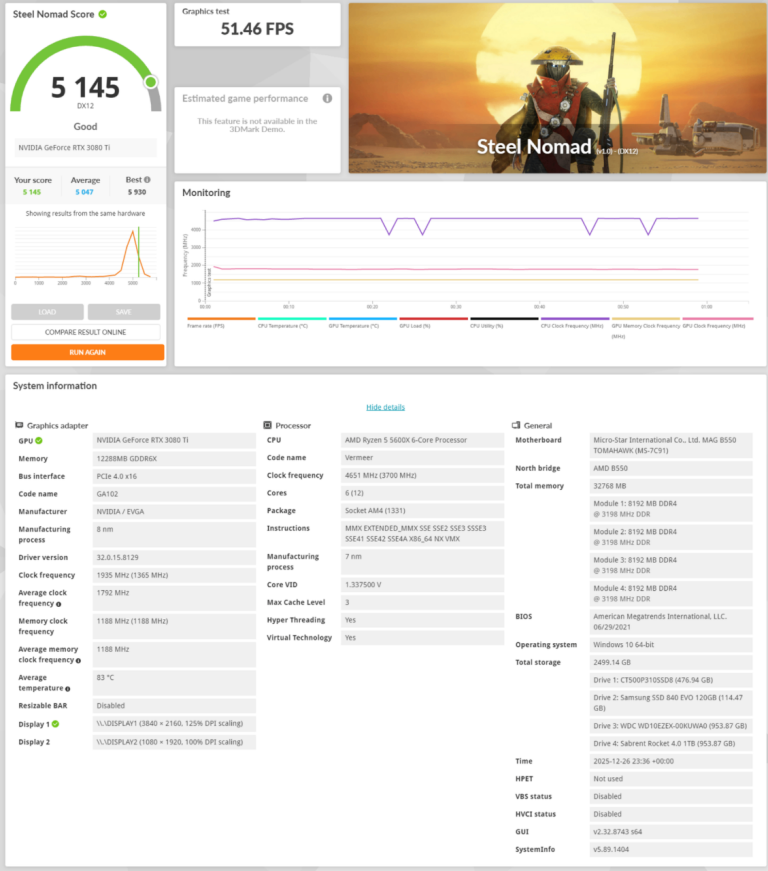Collapse system info with Hide details
This screenshot has height=871, width=768.
click(385, 407)
